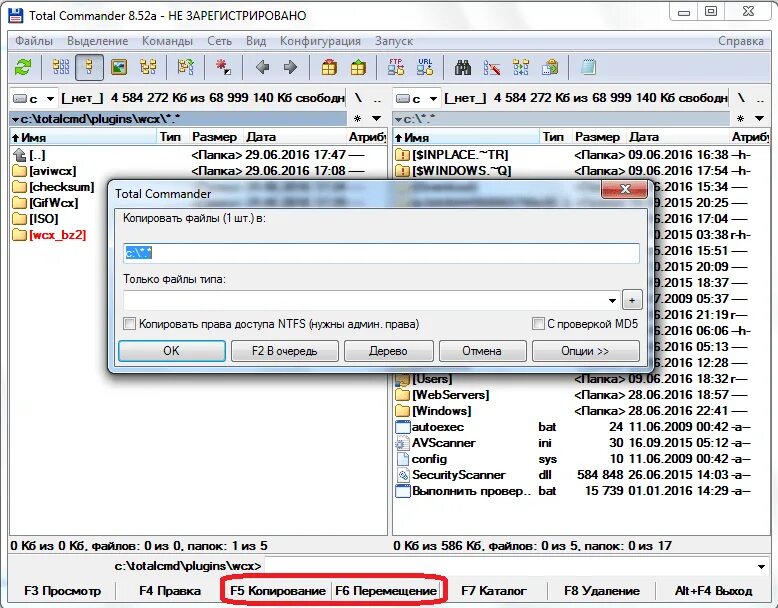
Task: Click the F7 Каталог function button
Action: pyautogui.click(x=493, y=591)
